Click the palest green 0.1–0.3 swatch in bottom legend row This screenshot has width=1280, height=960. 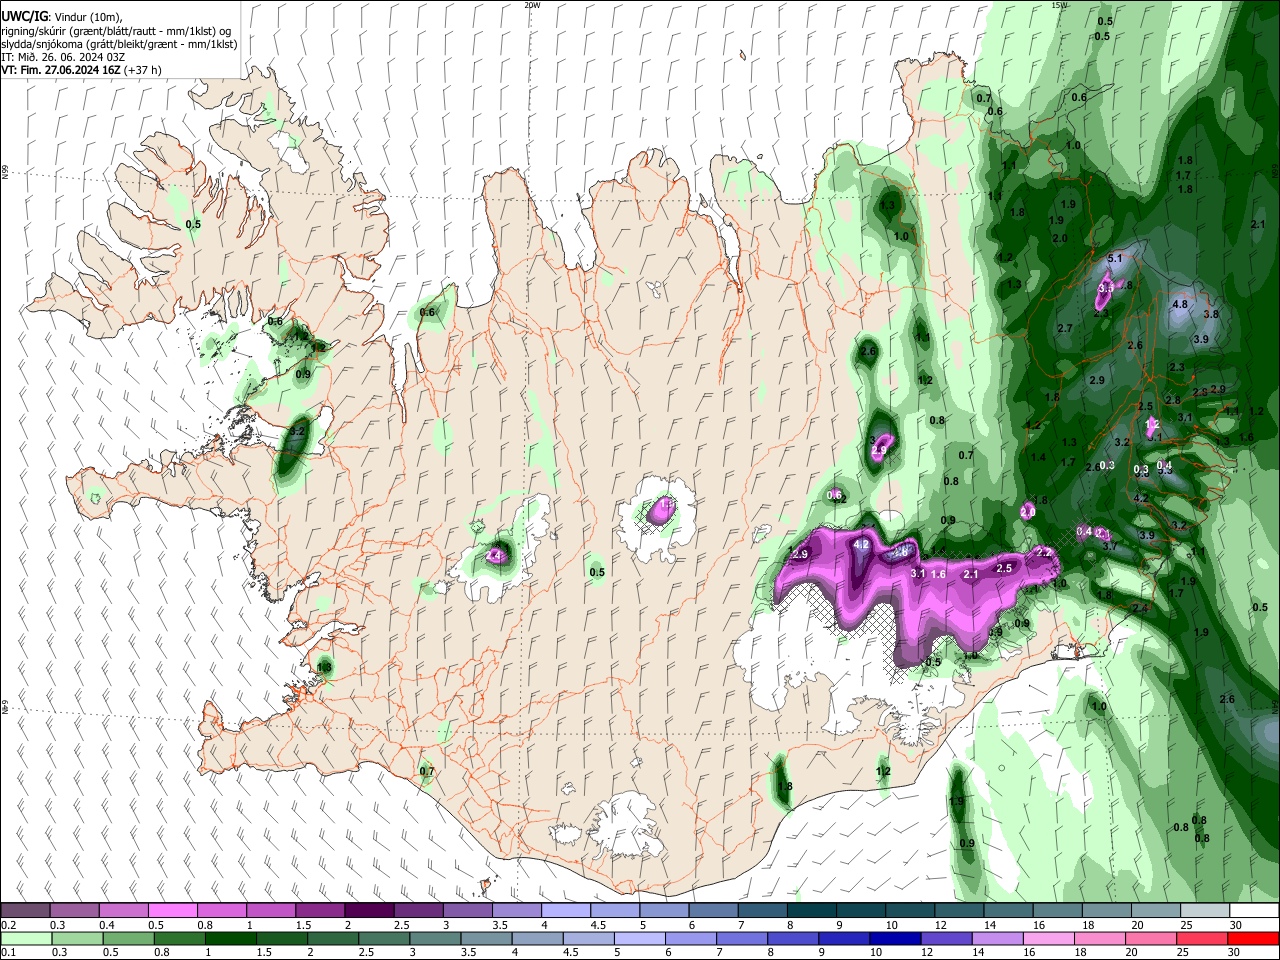point(25,938)
